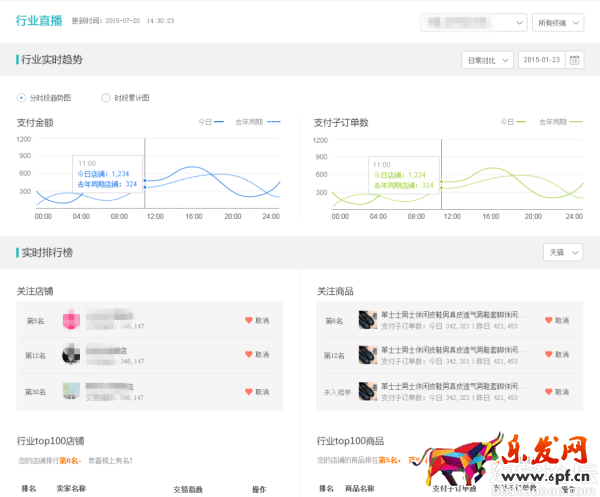Click heart icon for rank 30 store
Viewport: 600px width, 497px height.
pyautogui.click(x=249, y=390)
